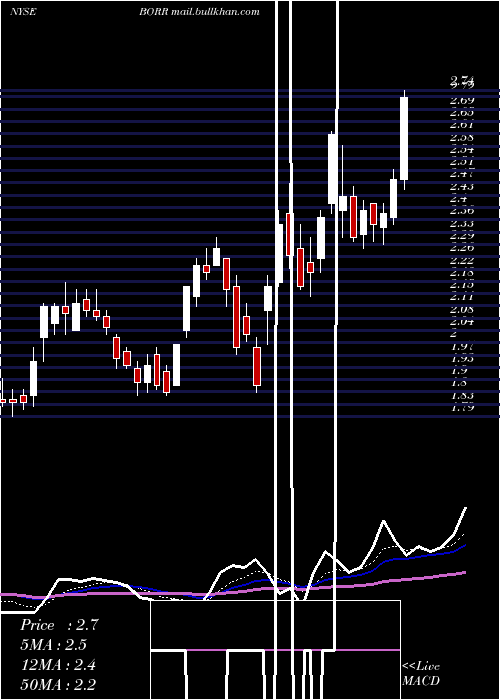Viewport: 500px width, 700px height.
Task: Click the 1.79 price axis label
Action: (462, 407)
